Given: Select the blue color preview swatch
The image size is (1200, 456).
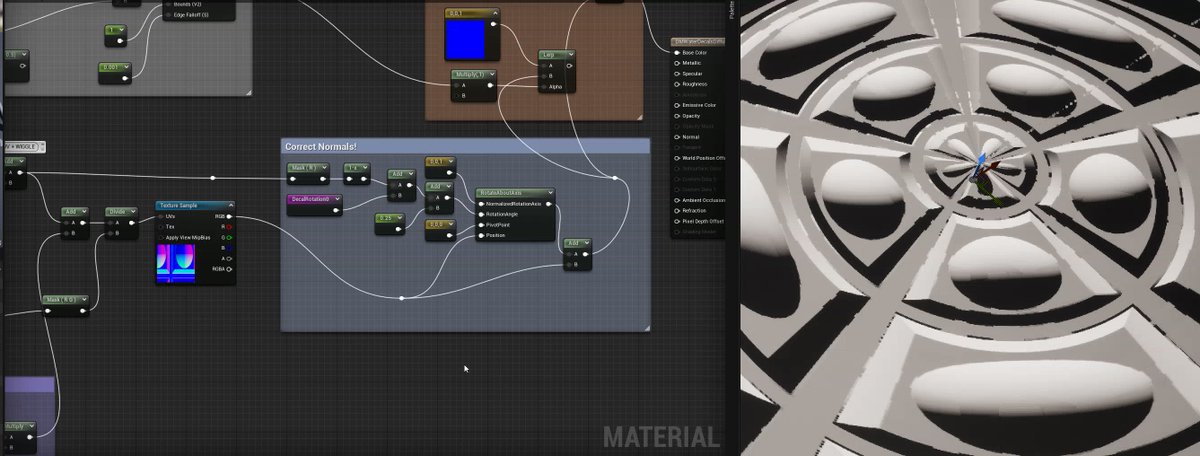Looking at the screenshot, I should tap(465, 38).
